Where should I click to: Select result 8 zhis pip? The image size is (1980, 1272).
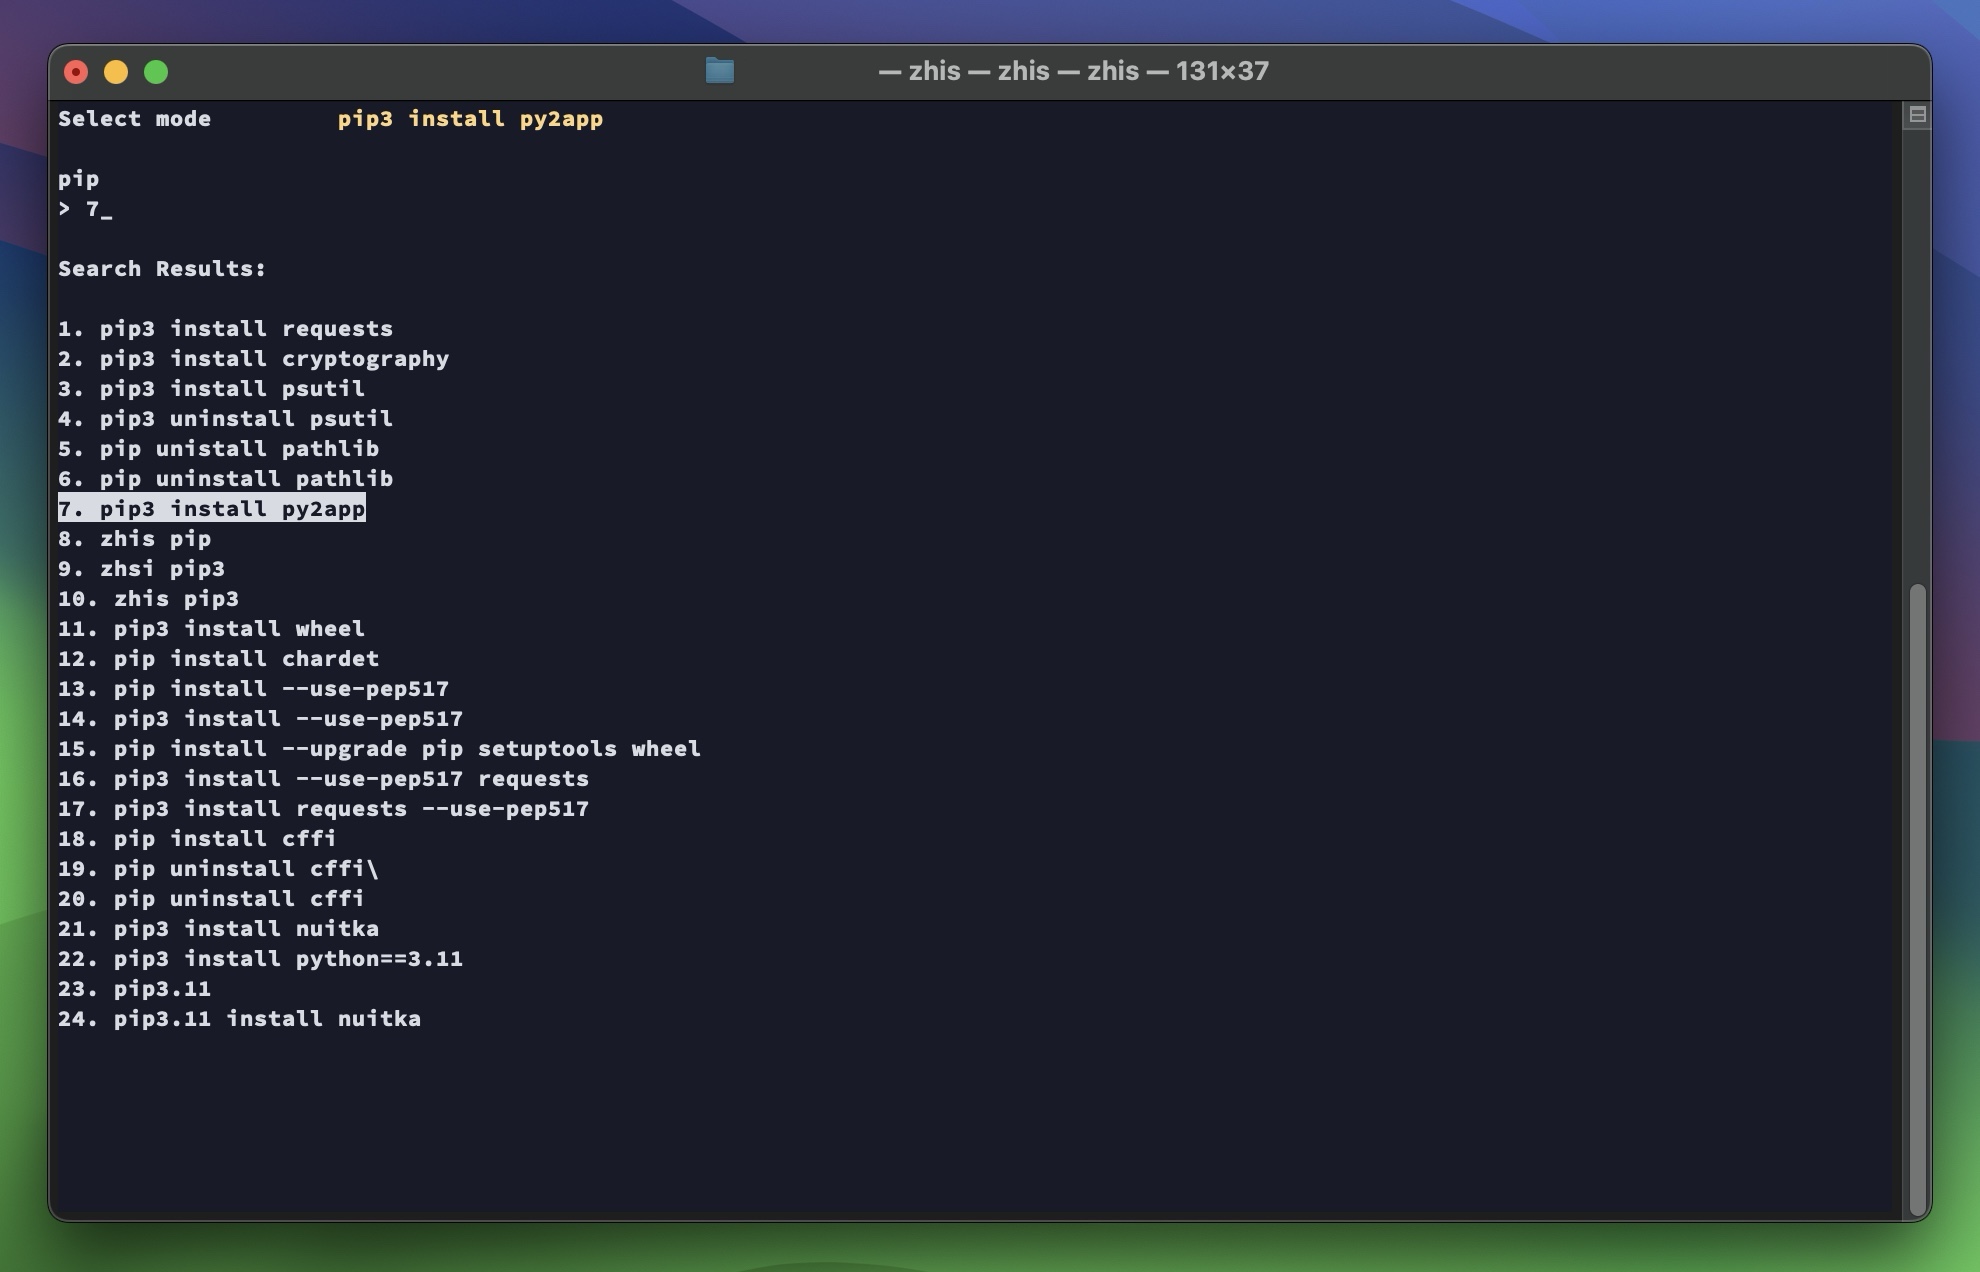click(134, 539)
